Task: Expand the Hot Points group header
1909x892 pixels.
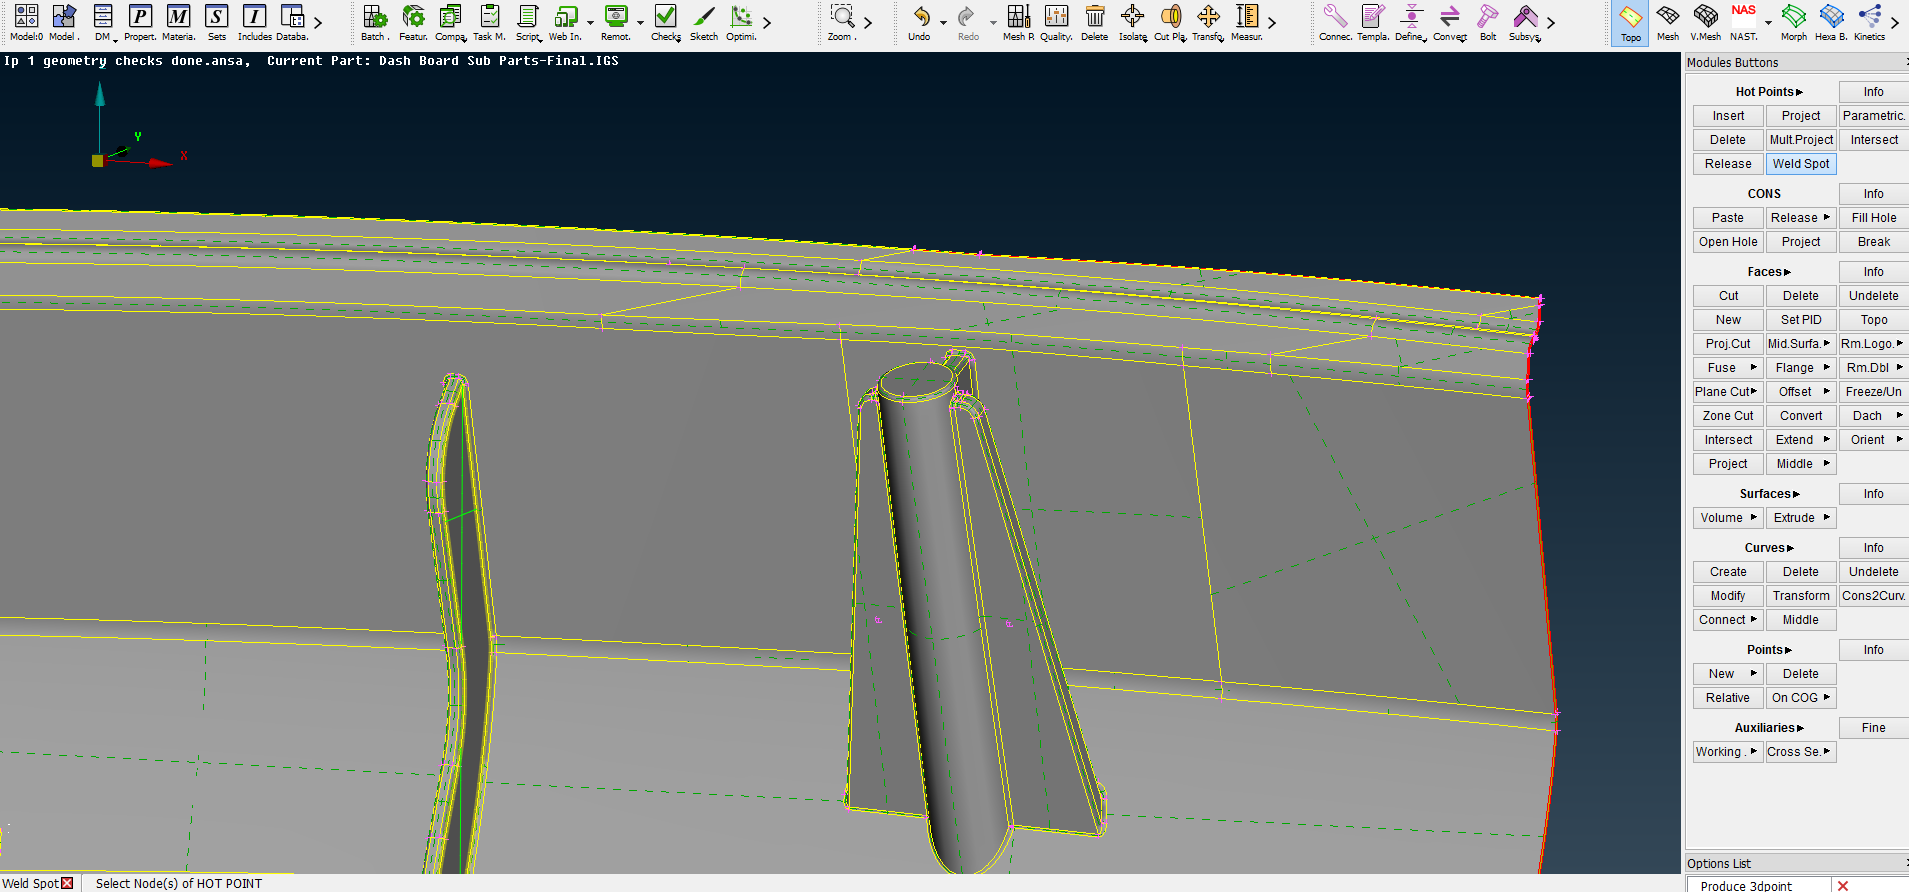Action: pos(1768,92)
